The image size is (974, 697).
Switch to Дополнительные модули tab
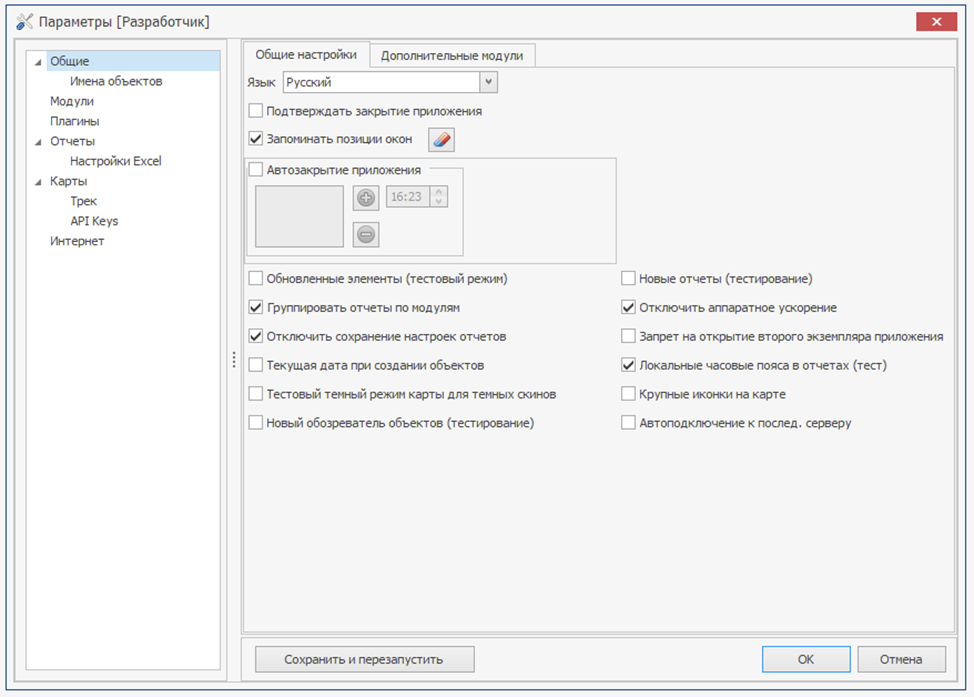(452, 56)
